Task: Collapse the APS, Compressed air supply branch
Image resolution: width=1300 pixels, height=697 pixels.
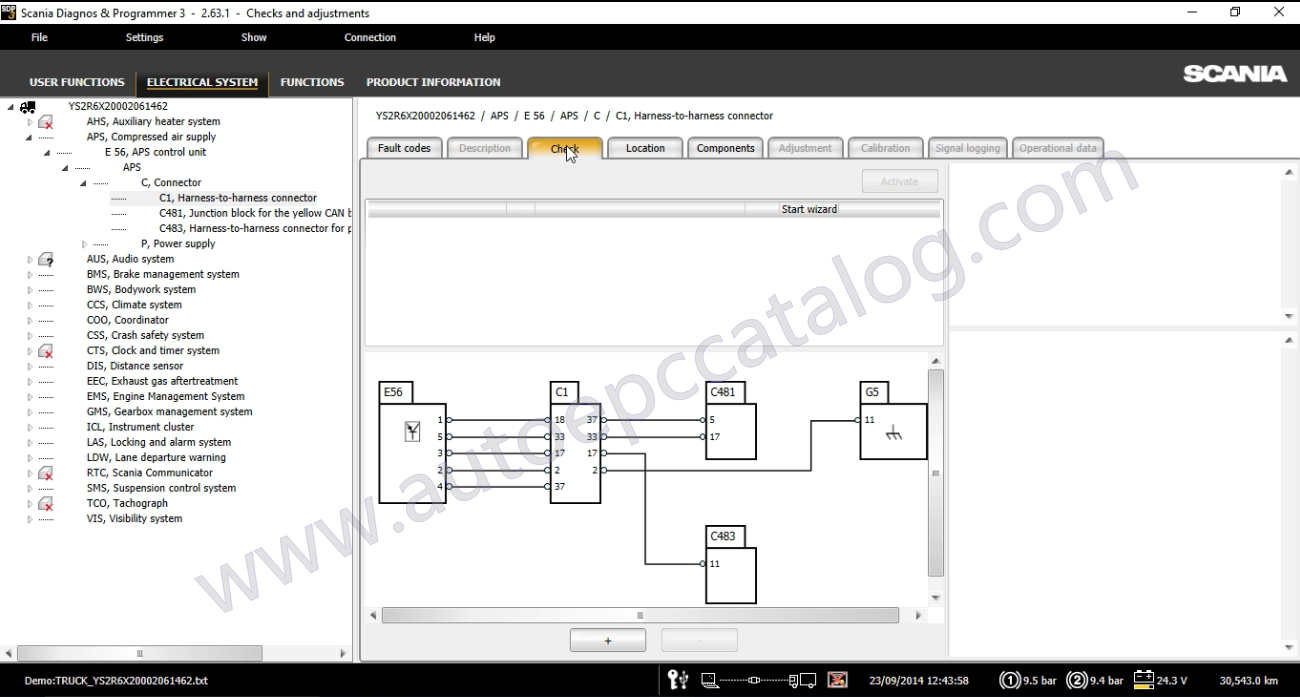Action: tap(28, 136)
